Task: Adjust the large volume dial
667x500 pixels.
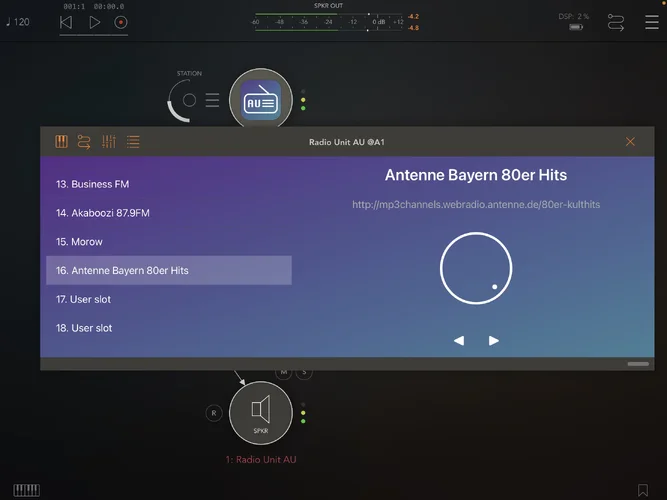Action: pos(476,268)
